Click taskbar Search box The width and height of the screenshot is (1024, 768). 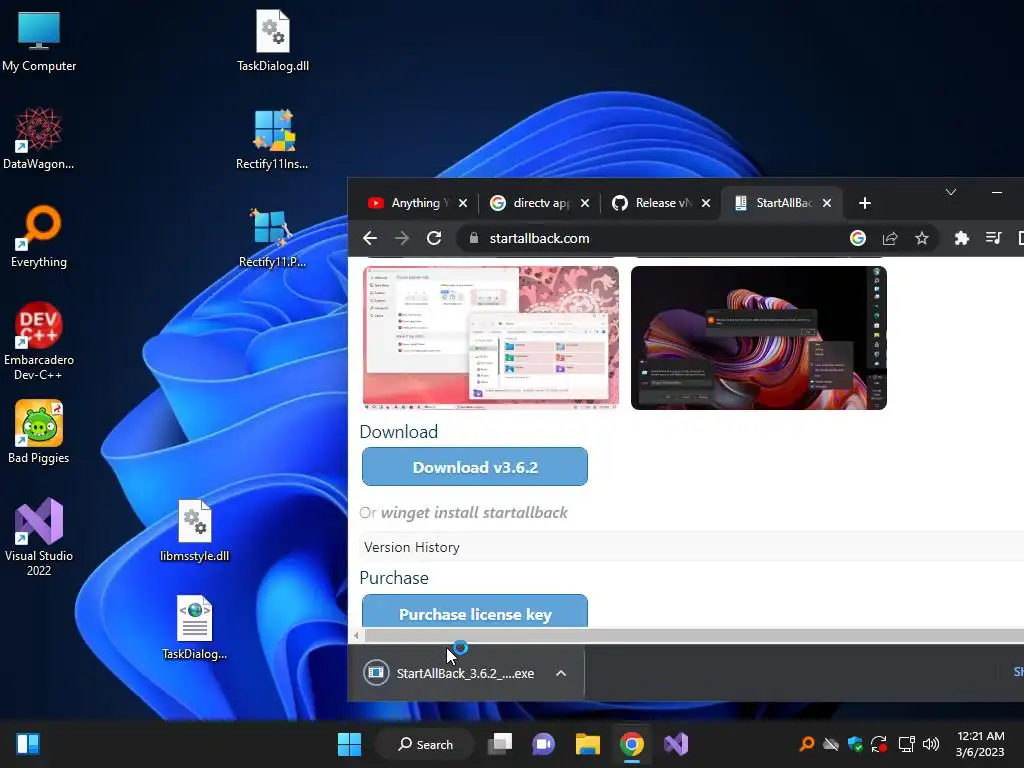tap(425, 744)
